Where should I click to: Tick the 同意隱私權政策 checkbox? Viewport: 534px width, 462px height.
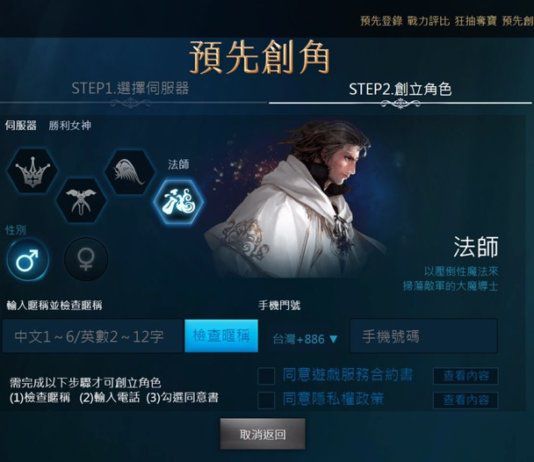click(x=266, y=400)
